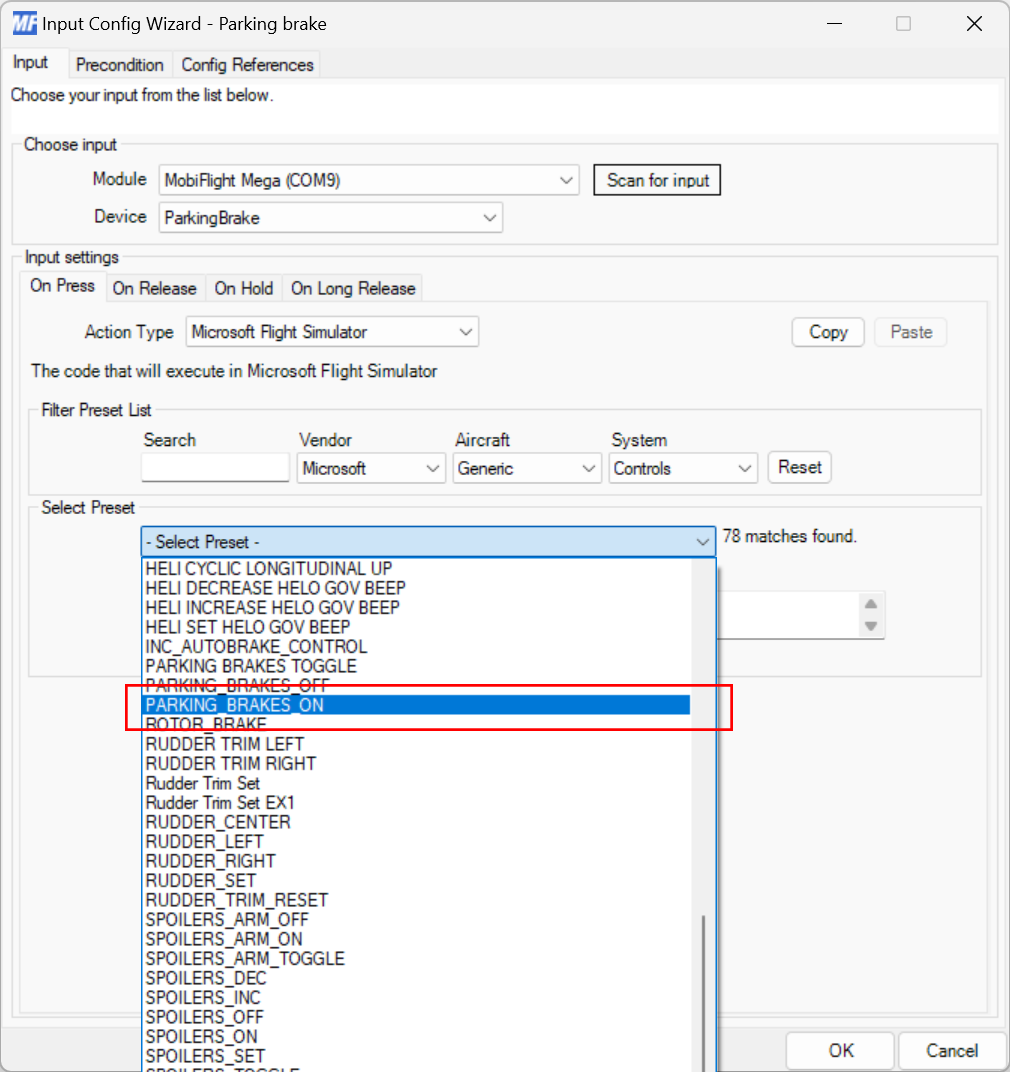This screenshot has height=1072, width=1010.
Task: Click the Copy button
Action: (x=827, y=331)
